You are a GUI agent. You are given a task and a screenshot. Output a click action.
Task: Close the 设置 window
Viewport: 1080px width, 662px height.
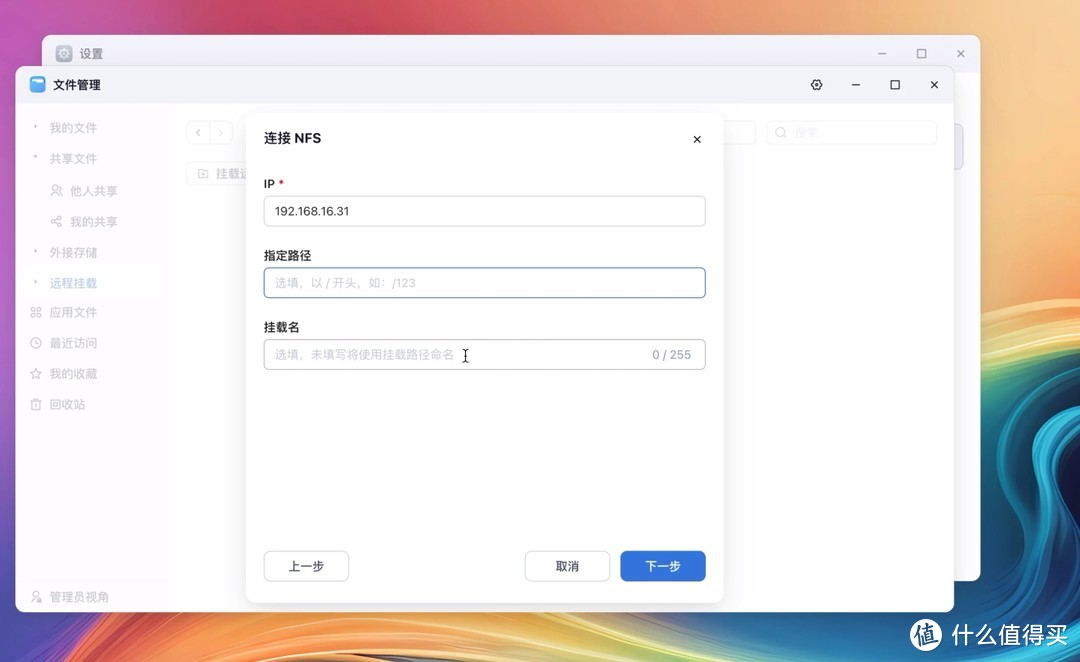pos(961,54)
